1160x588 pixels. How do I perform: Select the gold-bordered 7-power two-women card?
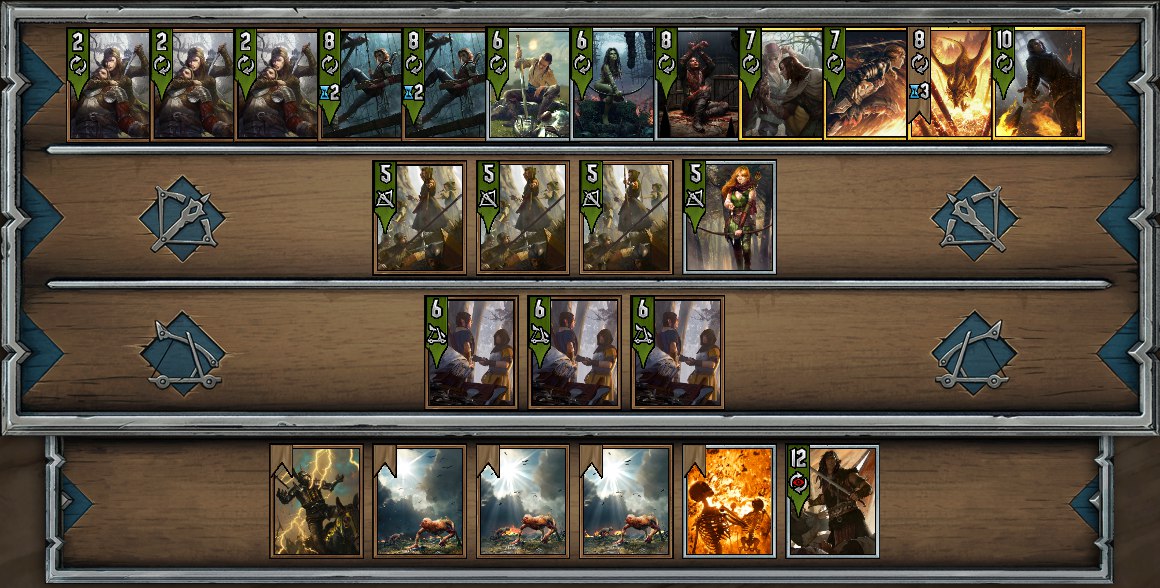(781, 84)
